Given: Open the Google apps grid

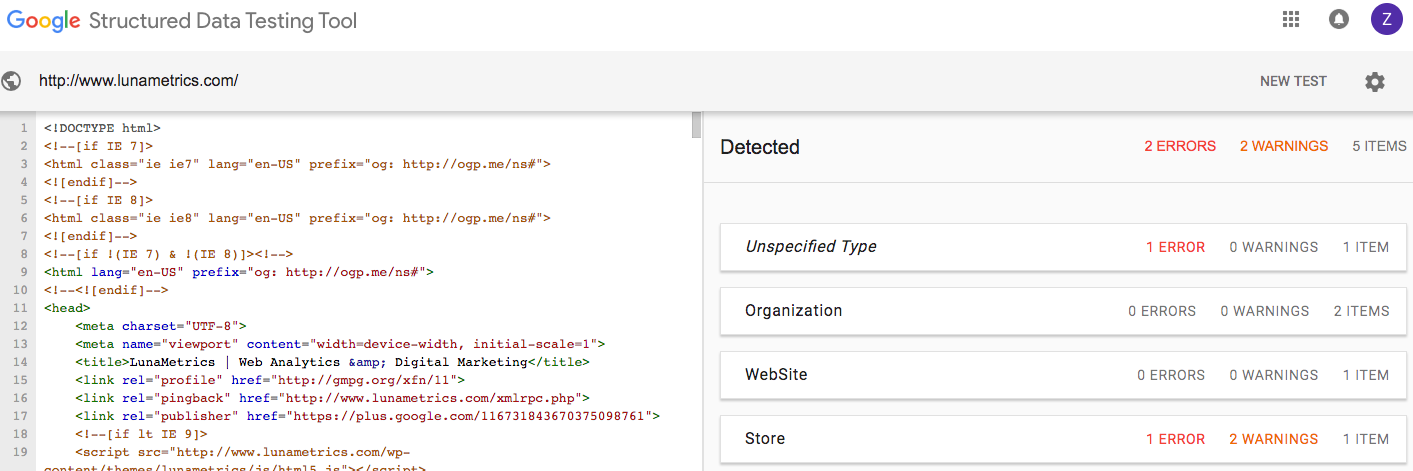Looking at the screenshot, I should click(1291, 19).
